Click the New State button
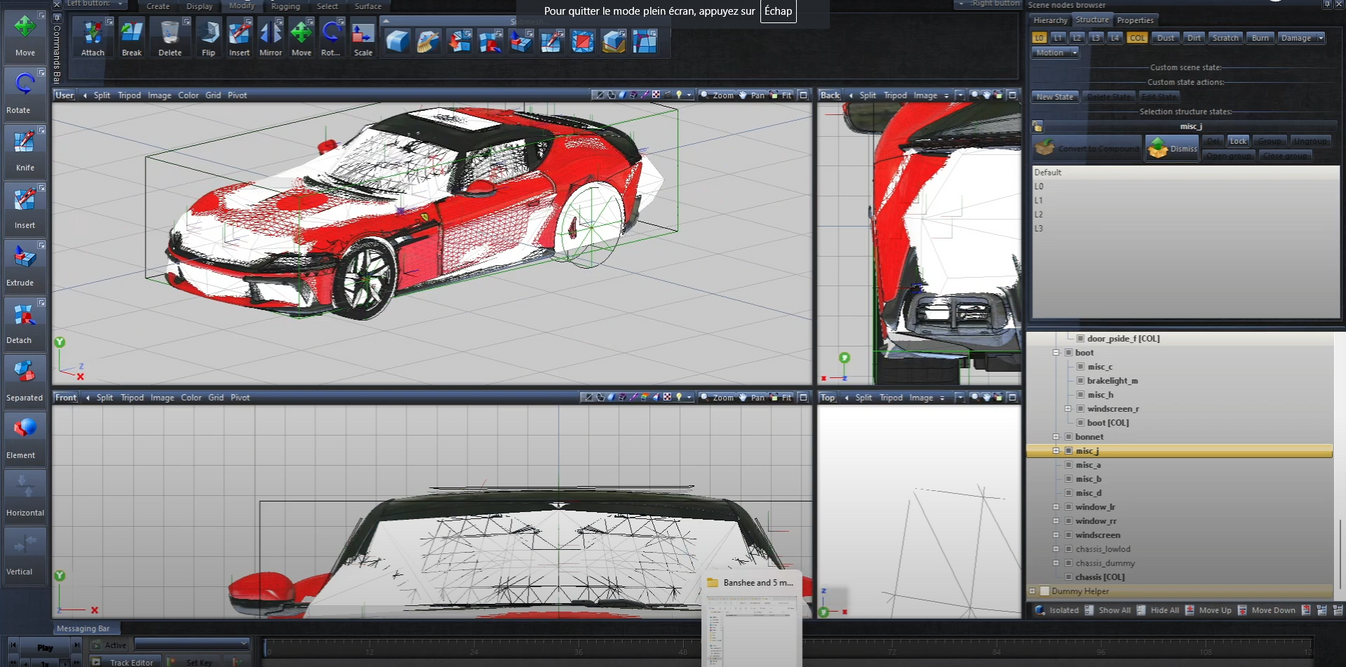This screenshot has width=1346, height=667. 1055,96
